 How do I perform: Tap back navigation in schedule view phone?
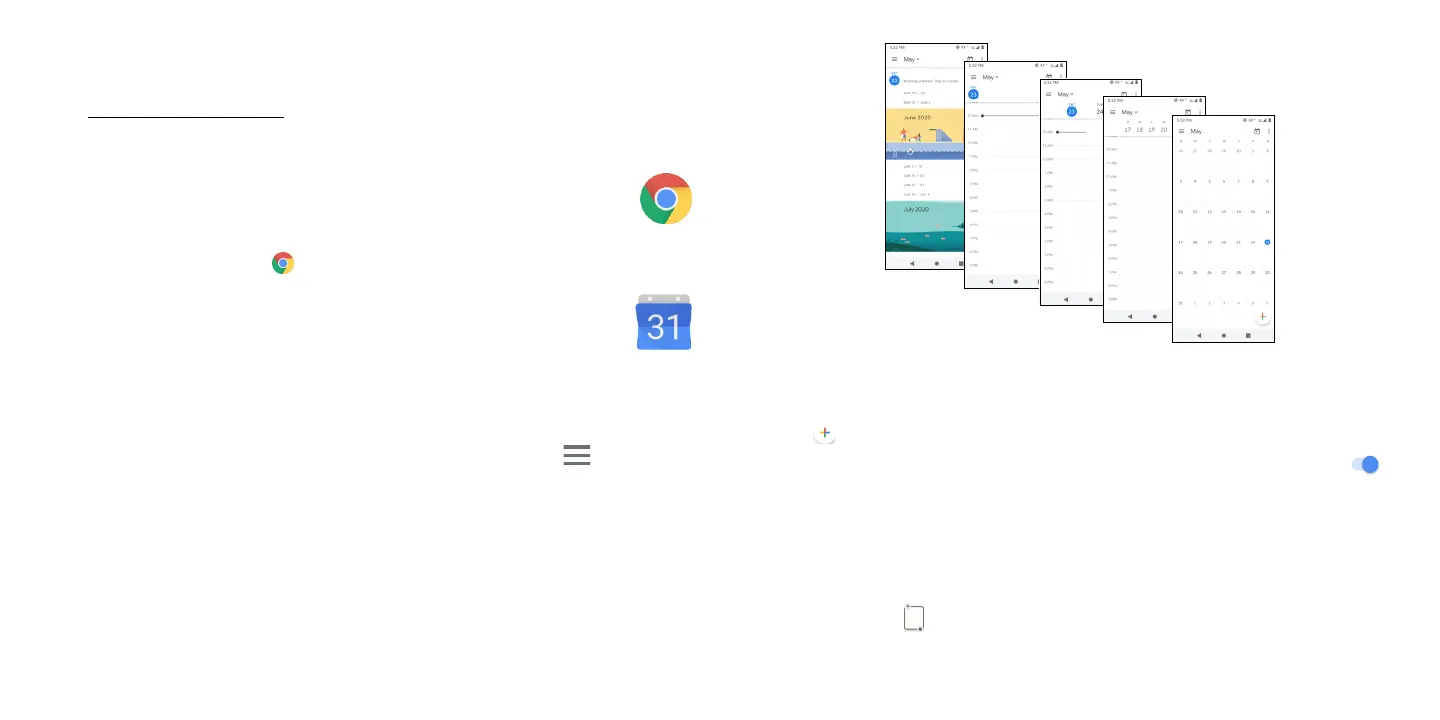(911, 263)
